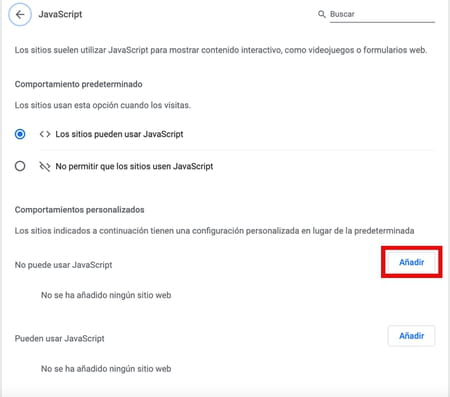Image resolution: width=450 pixels, height=397 pixels.
Task: Click the magnifying glass search icon
Action: coord(321,14)
